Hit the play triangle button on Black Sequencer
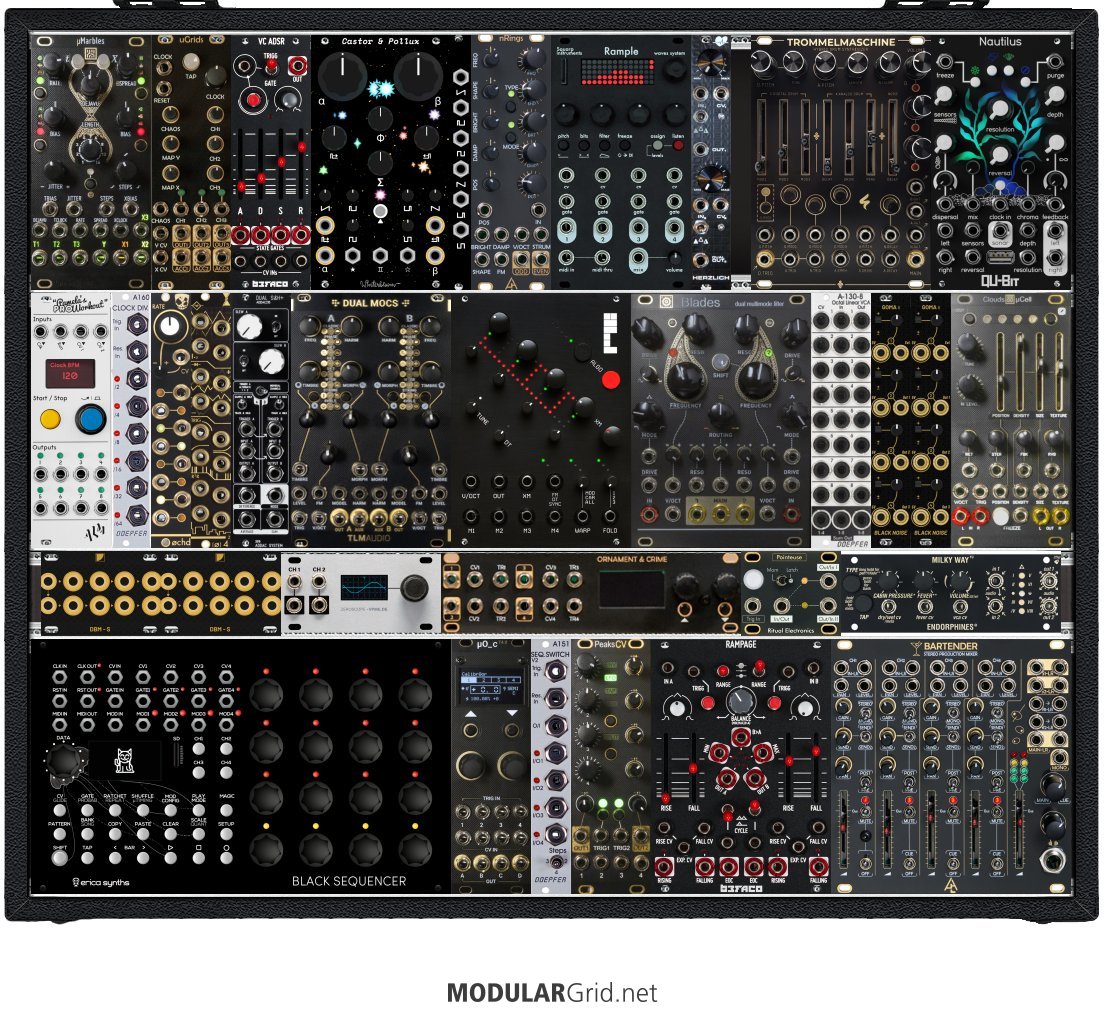 (x=171, y=858)
